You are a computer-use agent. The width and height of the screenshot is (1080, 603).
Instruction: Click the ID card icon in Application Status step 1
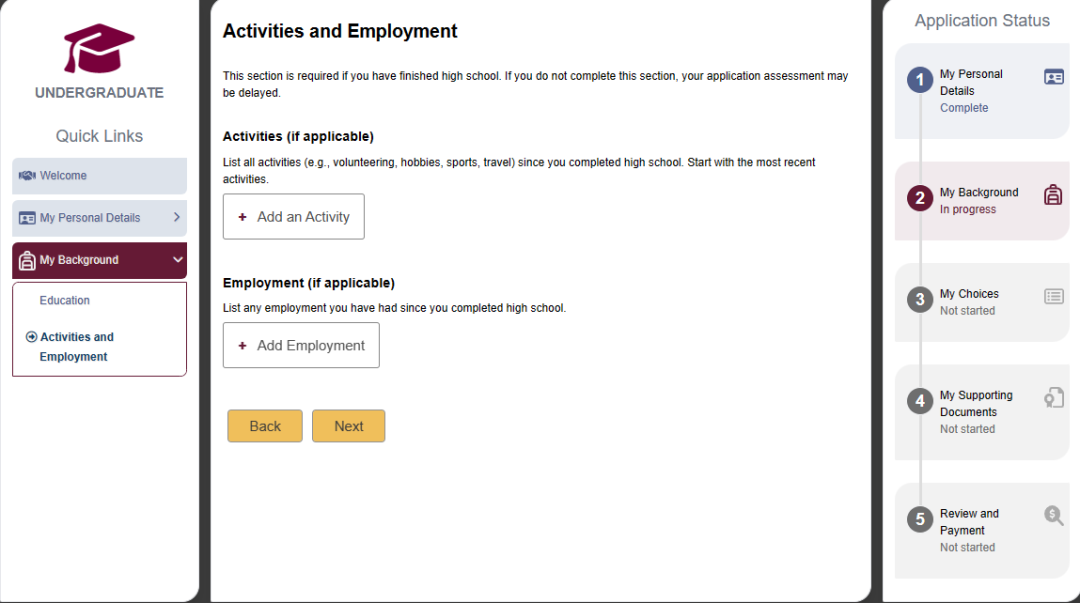click(1053, 77)
